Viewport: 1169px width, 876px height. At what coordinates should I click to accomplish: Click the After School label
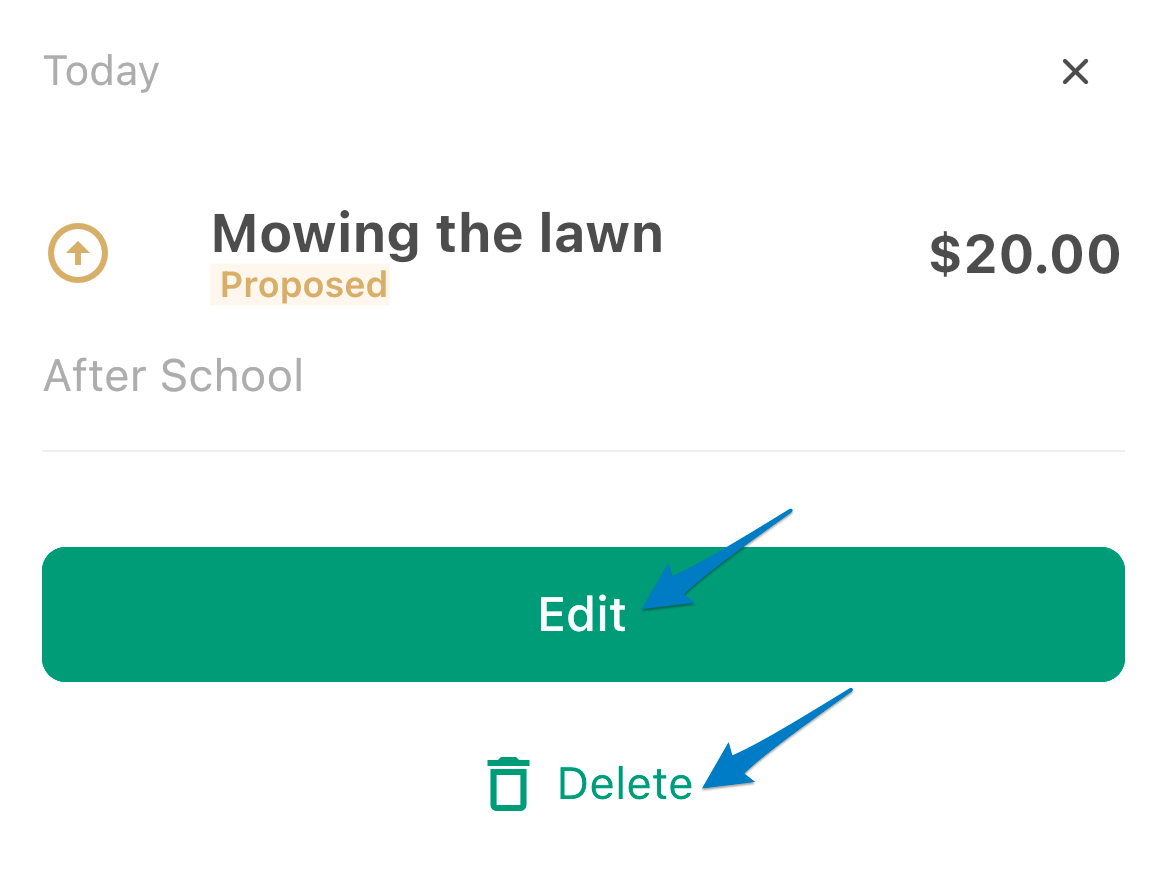coord(173,375)
